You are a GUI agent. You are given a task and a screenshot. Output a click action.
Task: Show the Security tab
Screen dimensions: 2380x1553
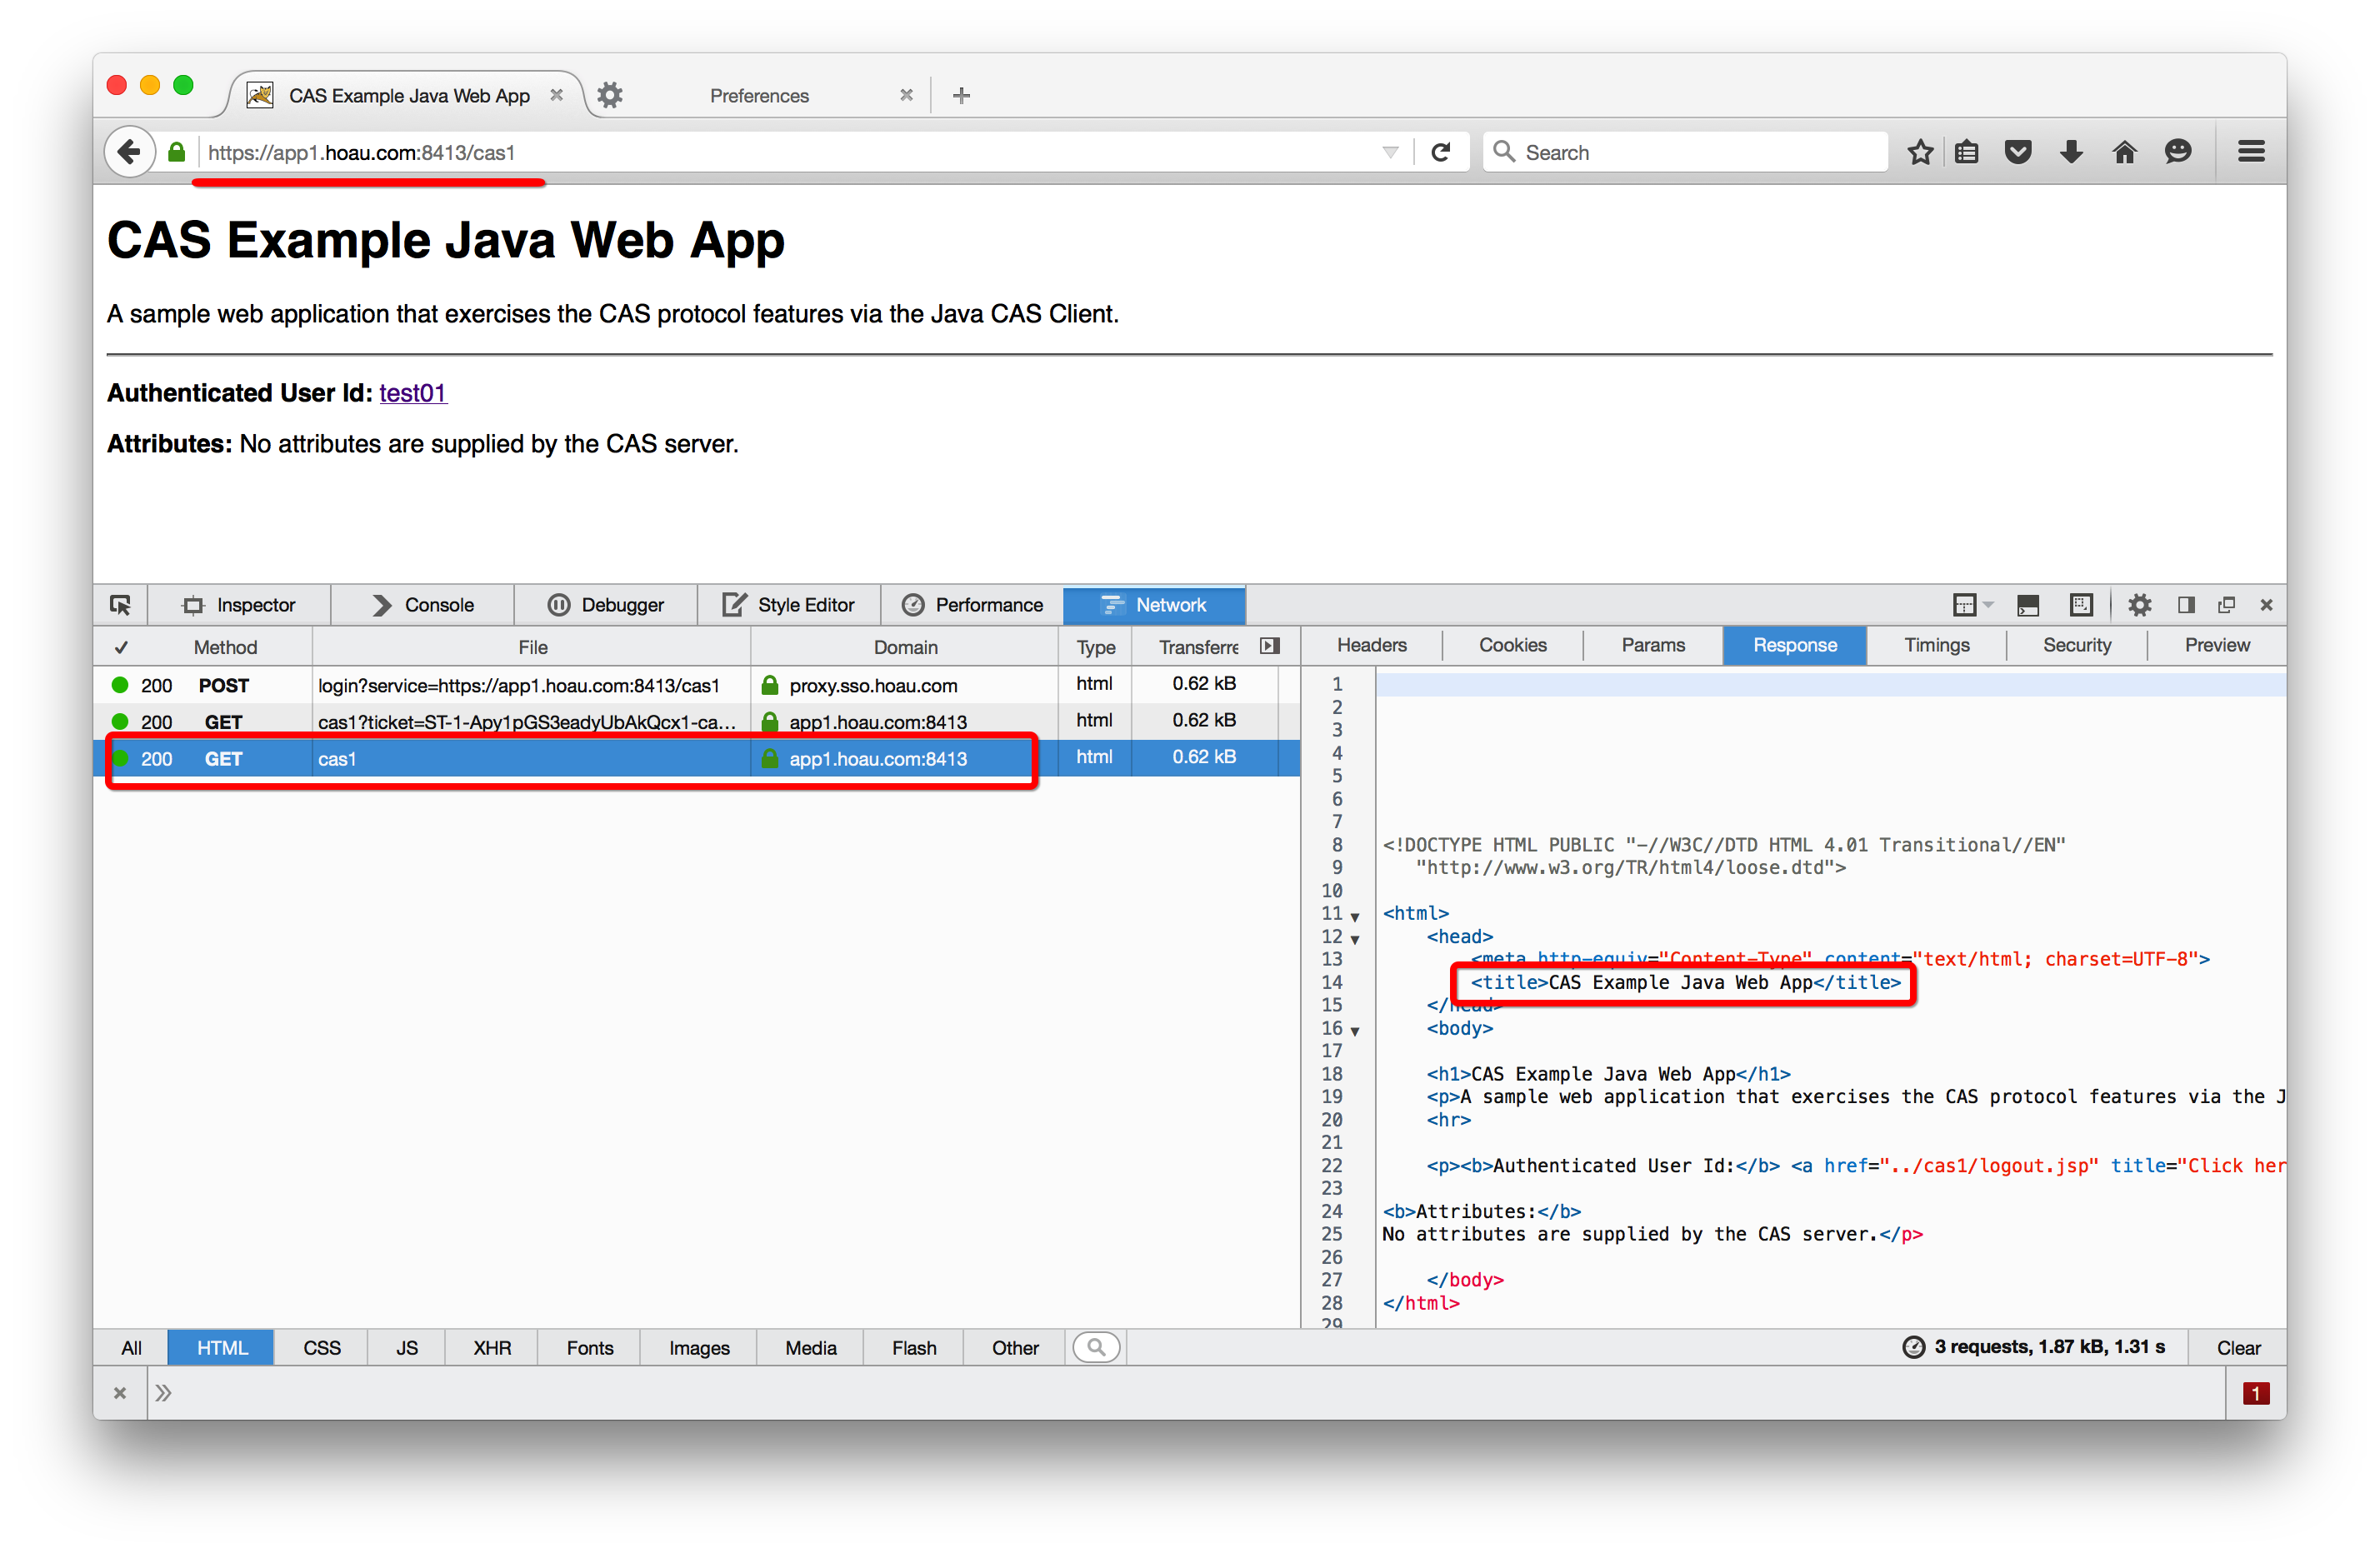pos(2077,645)
